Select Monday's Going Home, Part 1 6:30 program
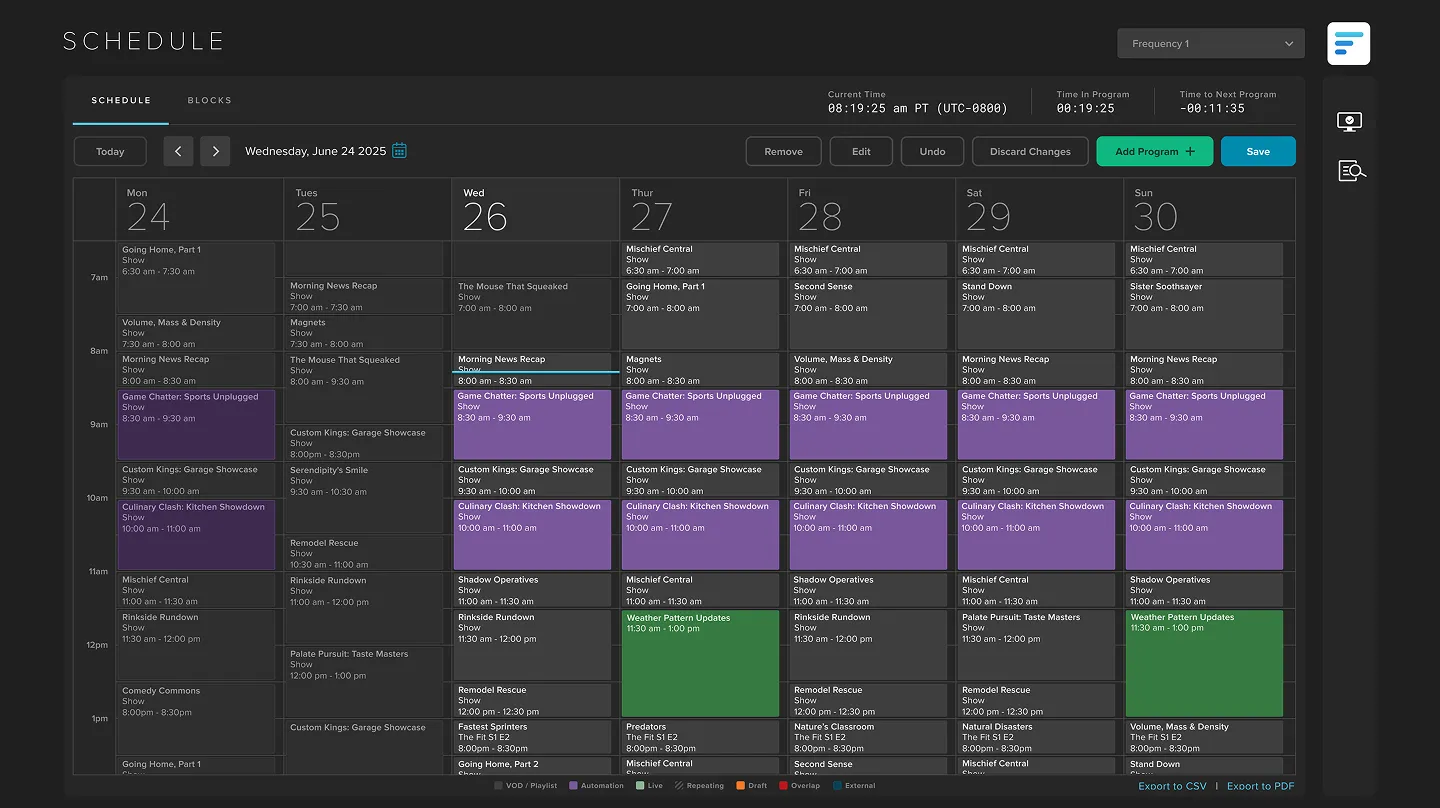The width and height of the screenshot is (1440, 808). coord(196,278)
